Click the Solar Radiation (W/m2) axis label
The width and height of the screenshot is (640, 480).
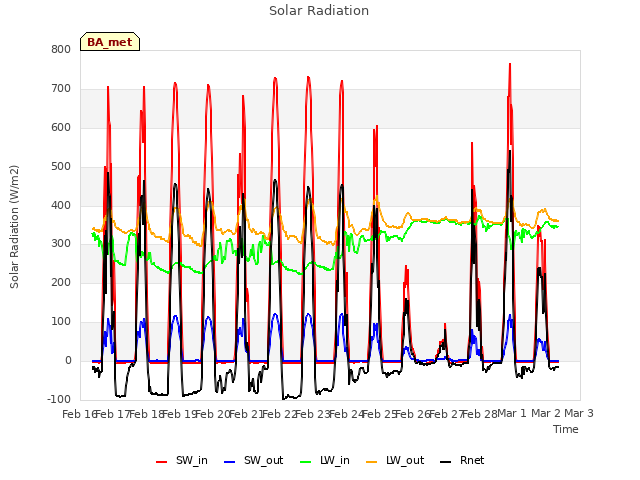point(14,227)
